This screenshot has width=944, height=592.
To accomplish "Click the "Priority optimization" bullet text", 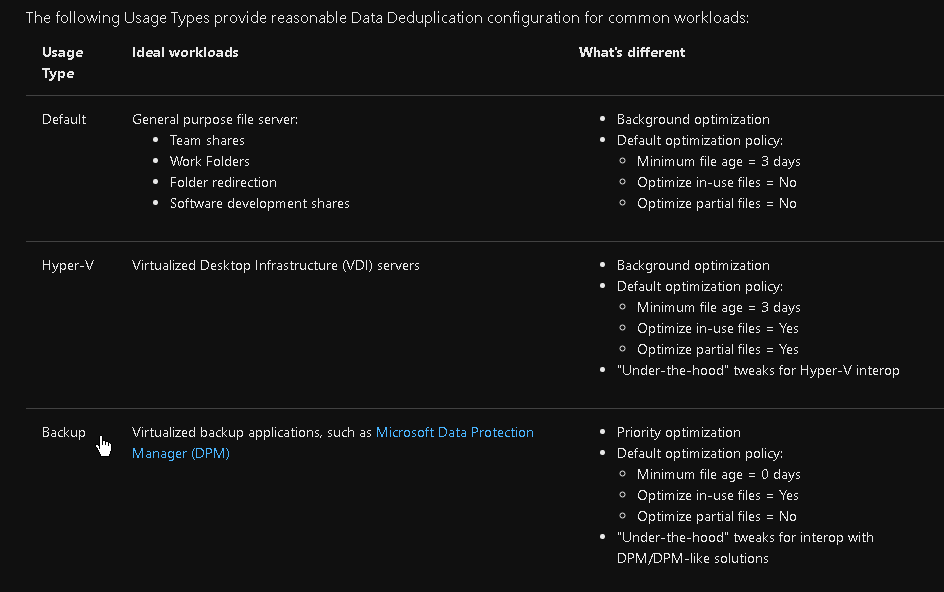I will click(x=678, y=432).
